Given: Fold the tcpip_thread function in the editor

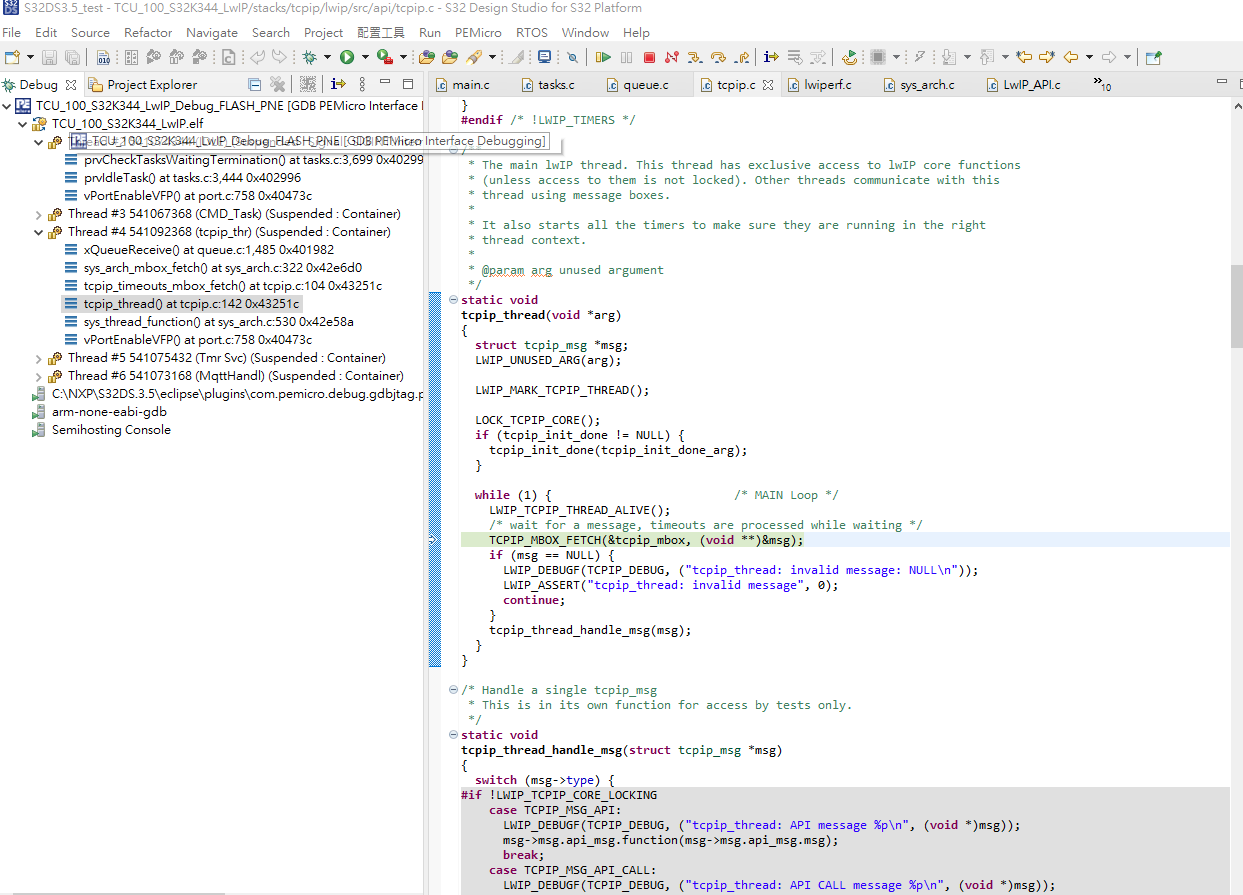Looking at the screenshot, I should (x=454, y=300).
